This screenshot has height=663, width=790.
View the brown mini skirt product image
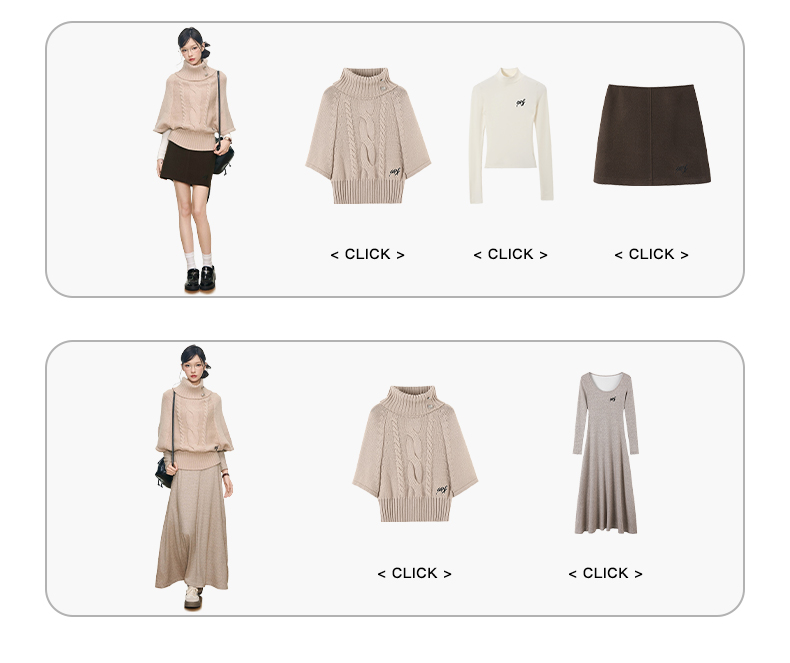652,134
